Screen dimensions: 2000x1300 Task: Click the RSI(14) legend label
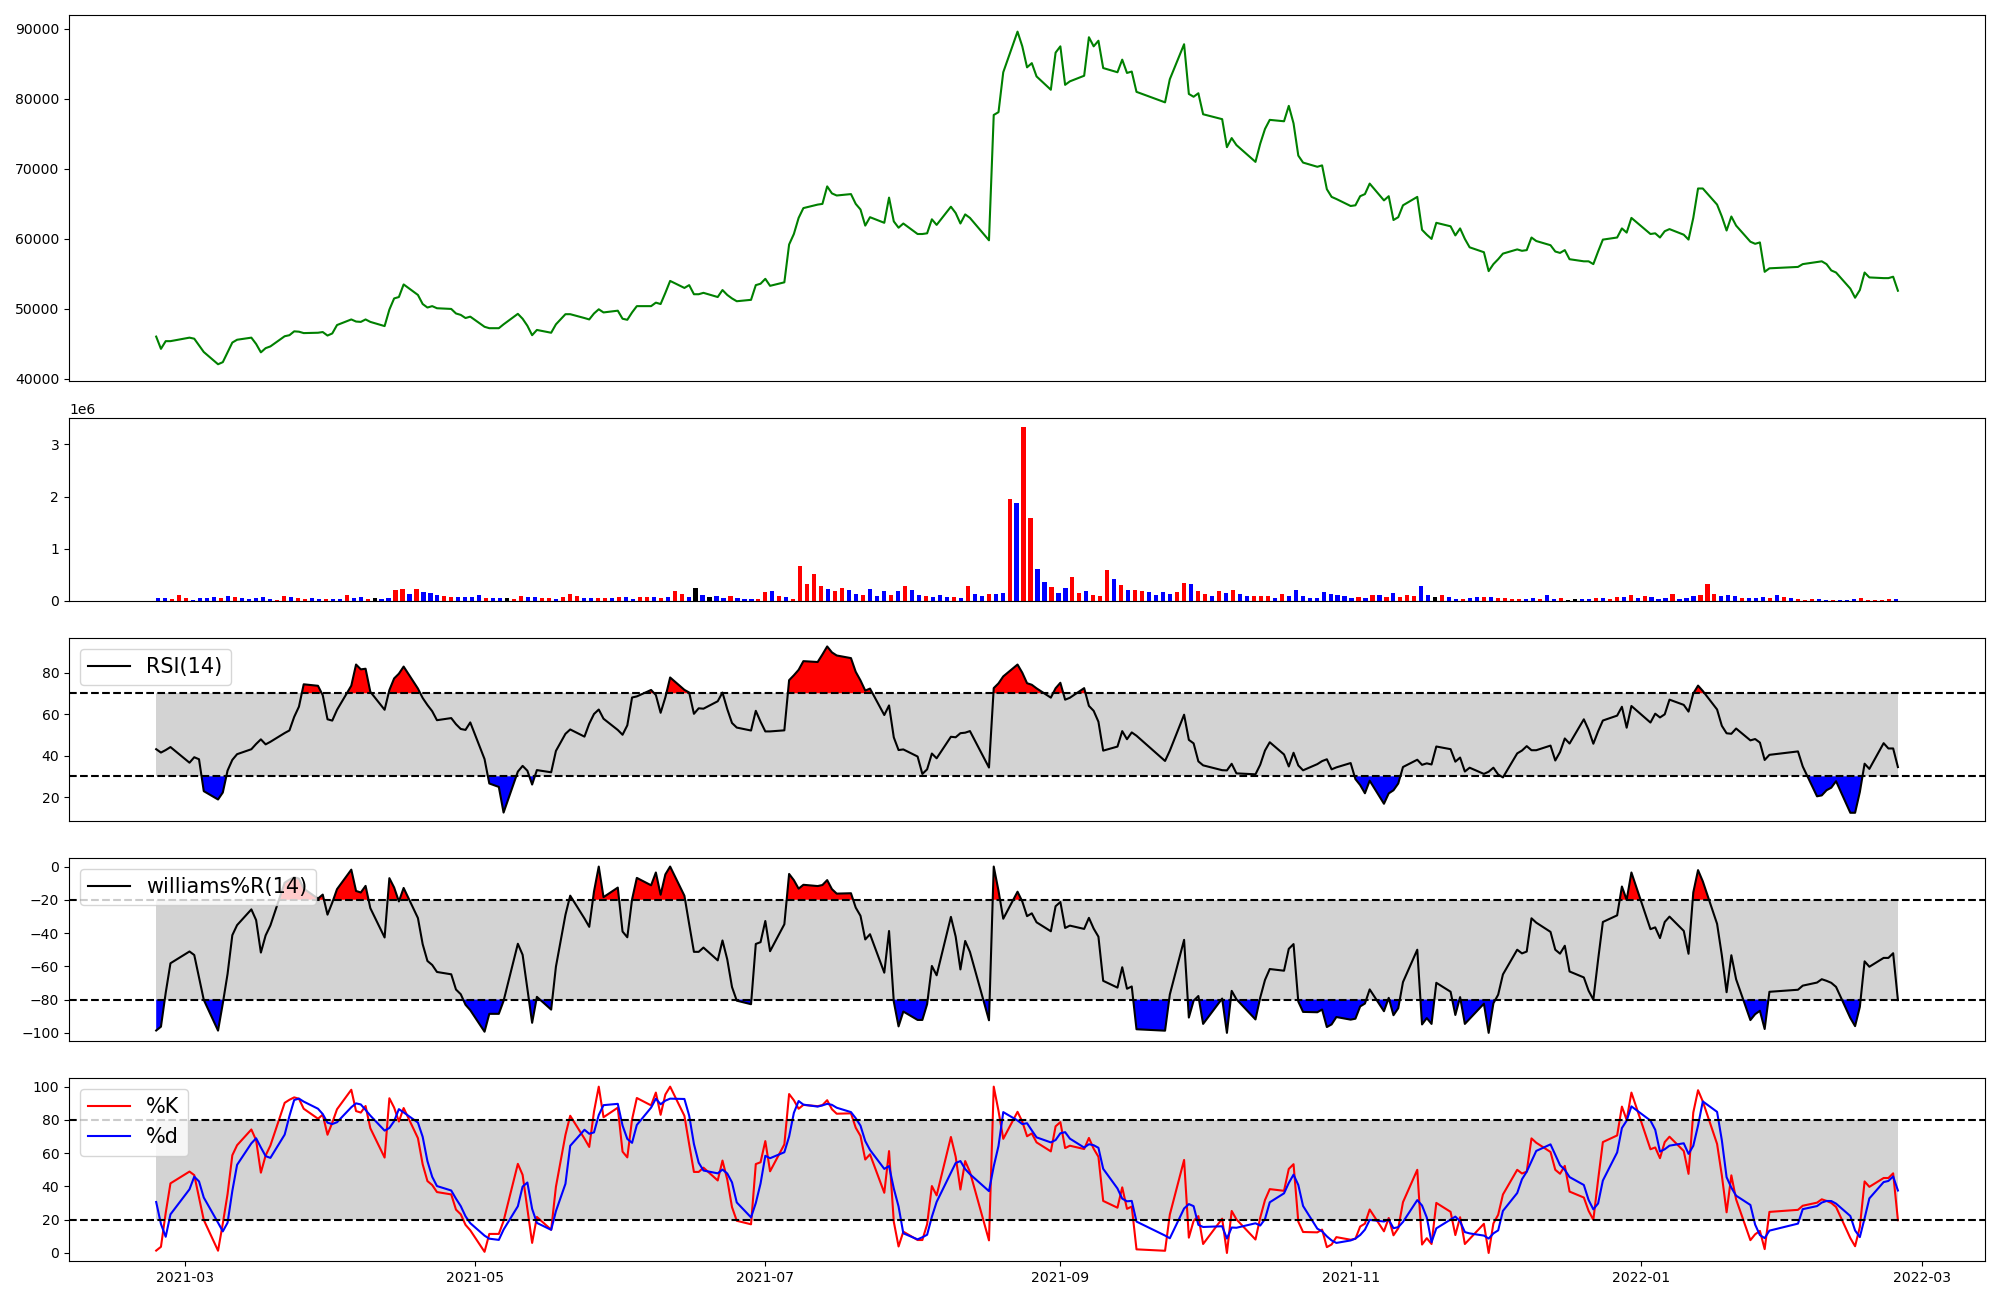pyautogui.click(x=184, y=666)
